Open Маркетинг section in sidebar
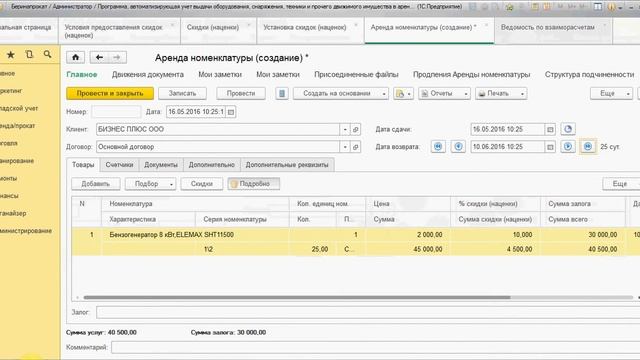 (11, 91)
